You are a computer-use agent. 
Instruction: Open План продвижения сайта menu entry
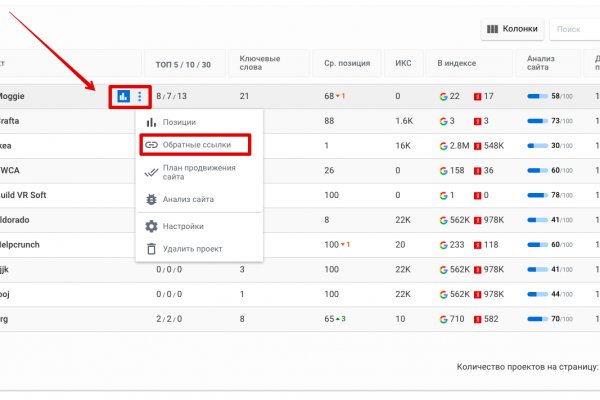pyautogui.click(x=199, y=172)
